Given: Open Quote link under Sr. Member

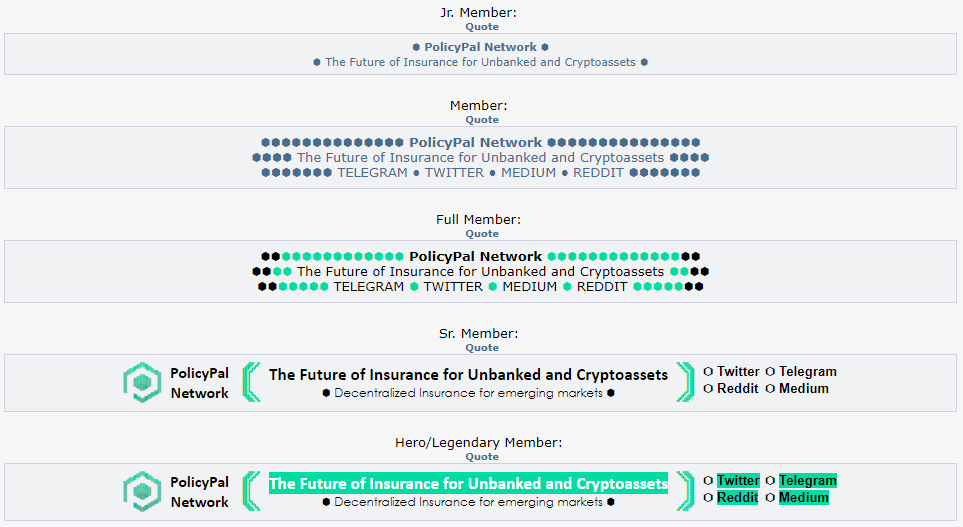Looking at the screenshot, I should click(x=482, y=348).
